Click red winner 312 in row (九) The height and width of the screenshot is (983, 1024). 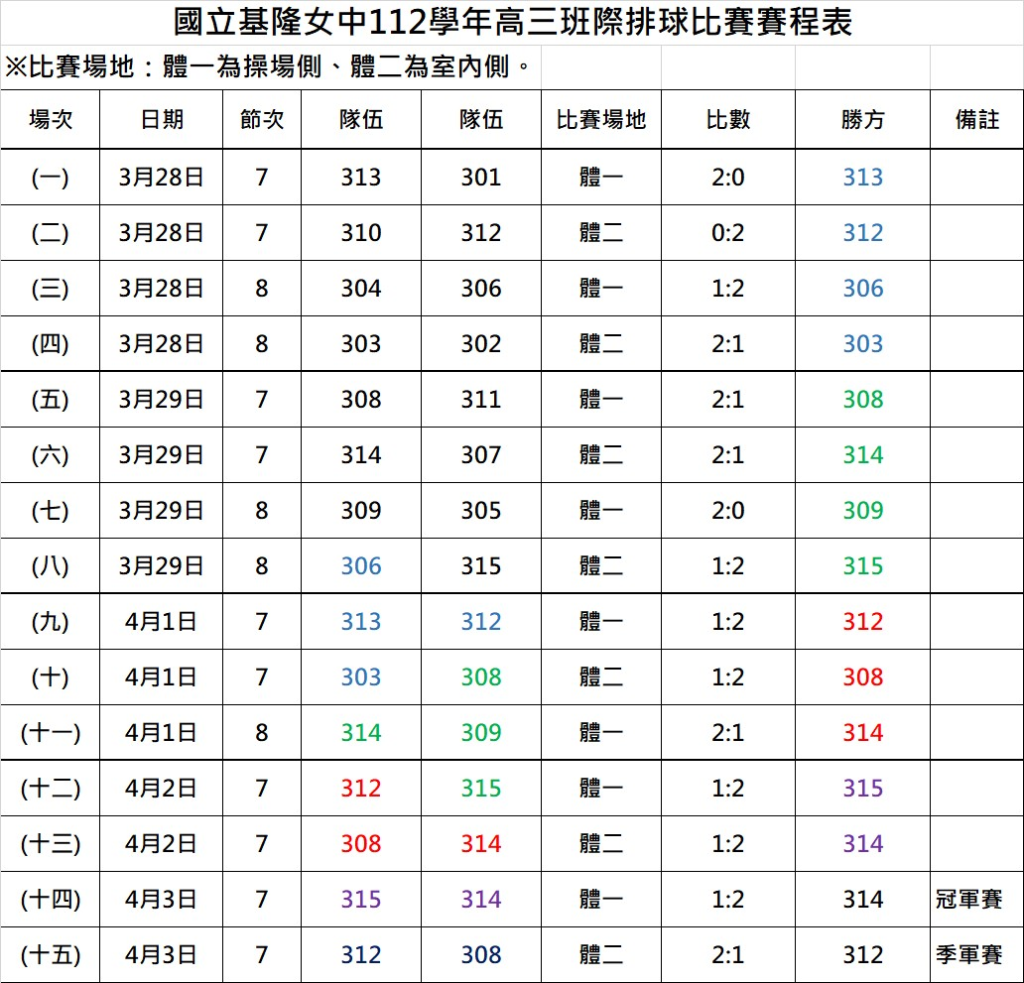click(x=863, y=621)
